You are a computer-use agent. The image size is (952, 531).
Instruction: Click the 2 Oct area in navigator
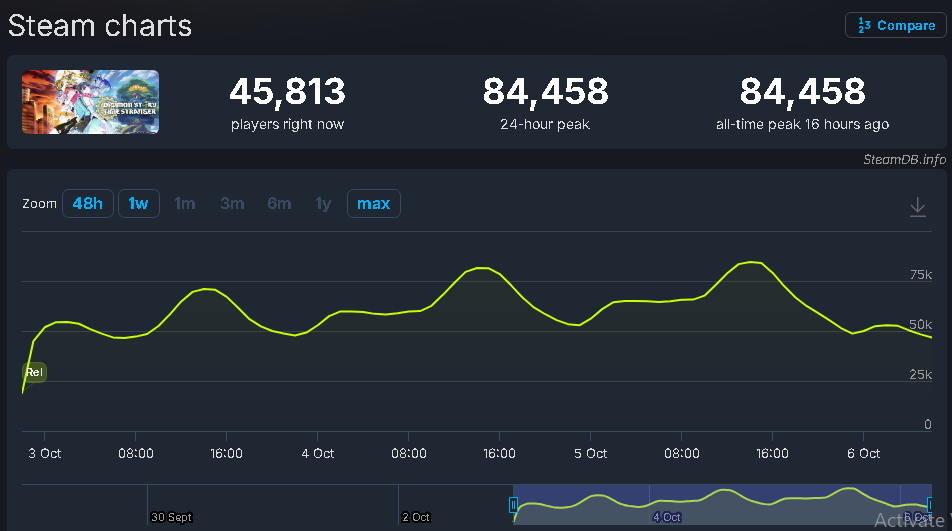pyautogui.click(x=415, y=517)
